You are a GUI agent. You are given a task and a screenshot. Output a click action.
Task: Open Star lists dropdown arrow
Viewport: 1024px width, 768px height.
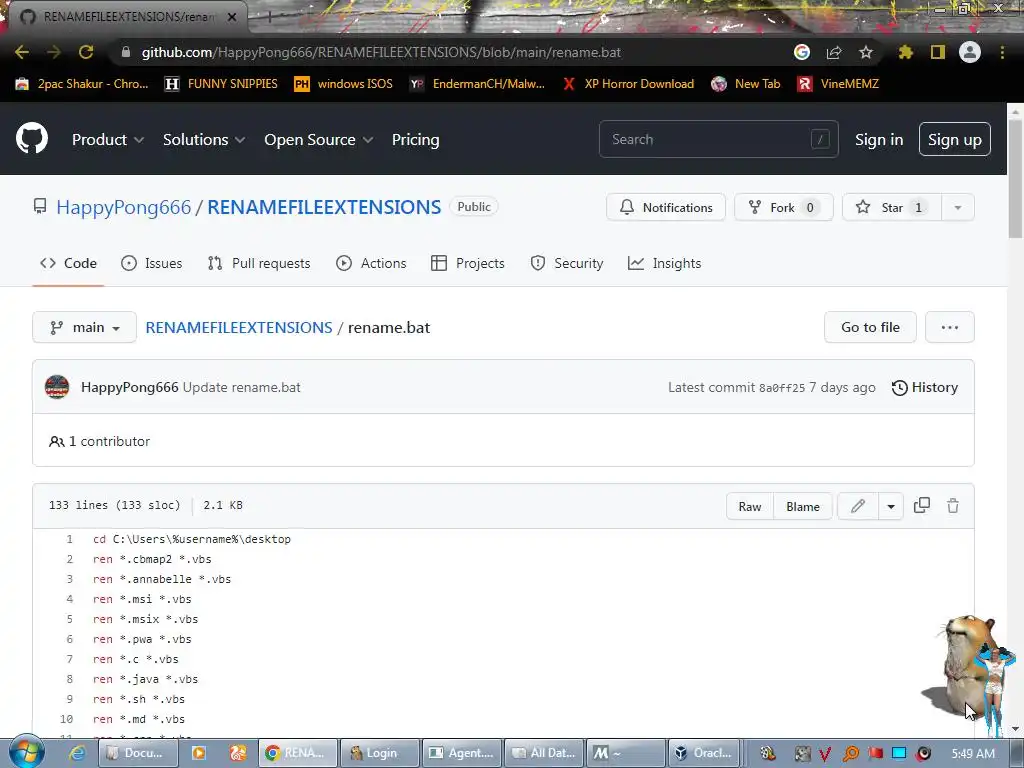coord(957,208)
